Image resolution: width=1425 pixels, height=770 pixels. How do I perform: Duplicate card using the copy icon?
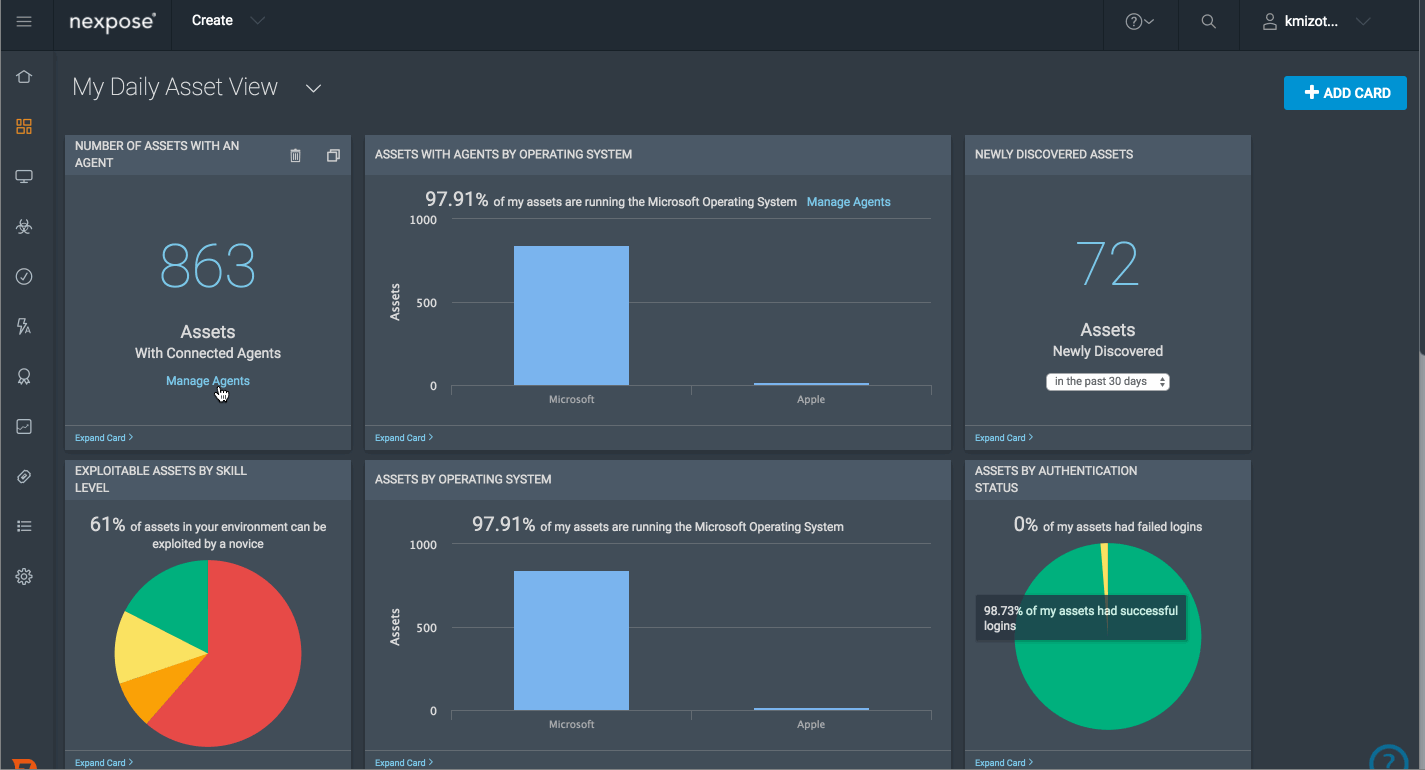[333, 155]
